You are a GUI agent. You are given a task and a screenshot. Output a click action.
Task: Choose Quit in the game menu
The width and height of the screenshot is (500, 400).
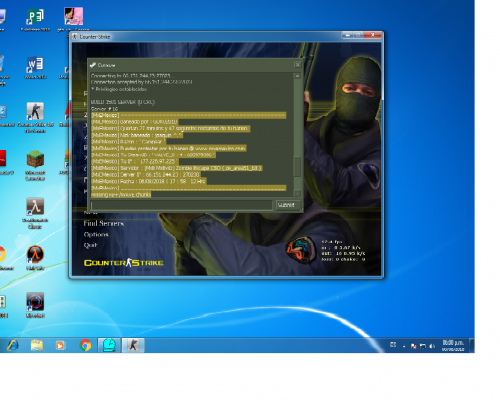click(90, 245)
